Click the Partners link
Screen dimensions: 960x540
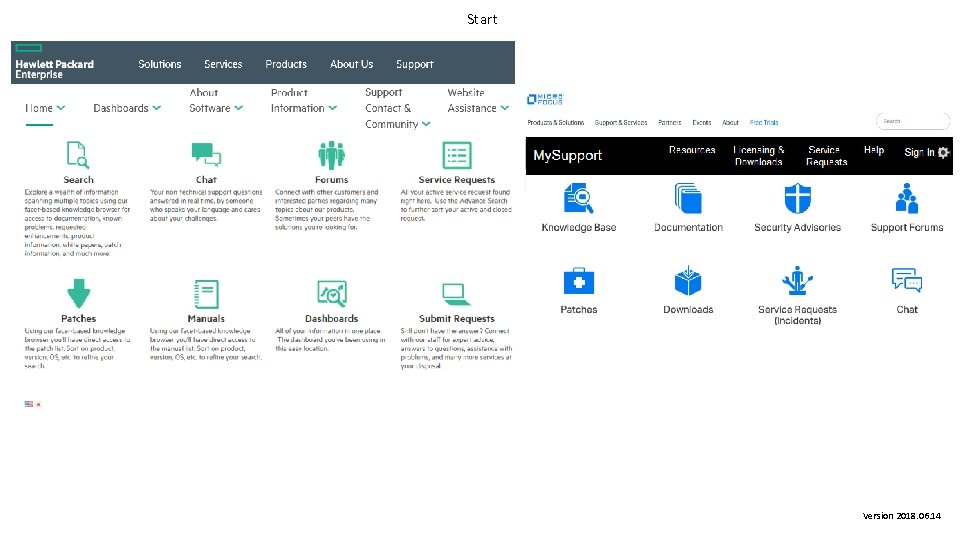tap(669, 122)
